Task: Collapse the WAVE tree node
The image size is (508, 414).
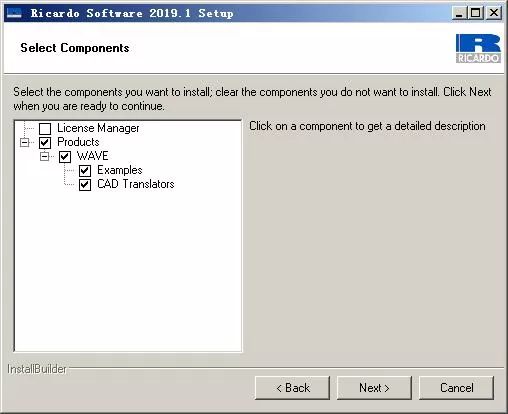Action: pyautogui.click(x=45, y=156)
